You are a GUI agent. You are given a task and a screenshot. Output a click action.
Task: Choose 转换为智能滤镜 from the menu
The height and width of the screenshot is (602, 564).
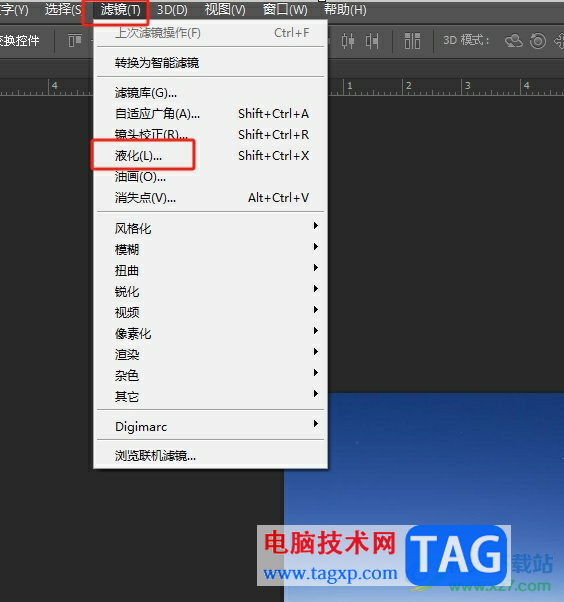210,62
